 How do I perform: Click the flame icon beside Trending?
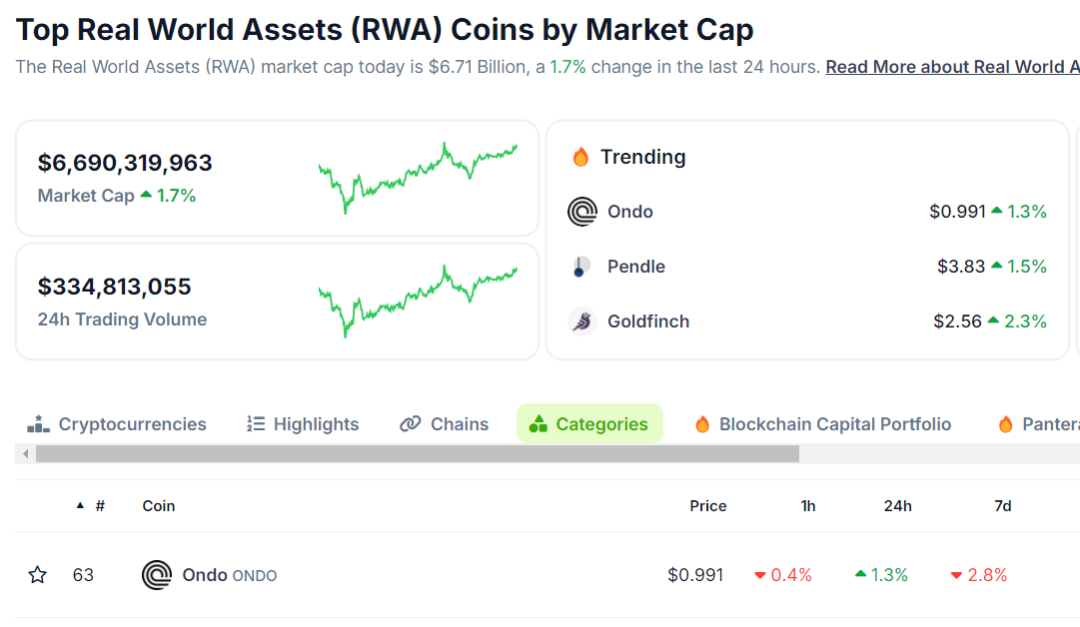[581, 157]
